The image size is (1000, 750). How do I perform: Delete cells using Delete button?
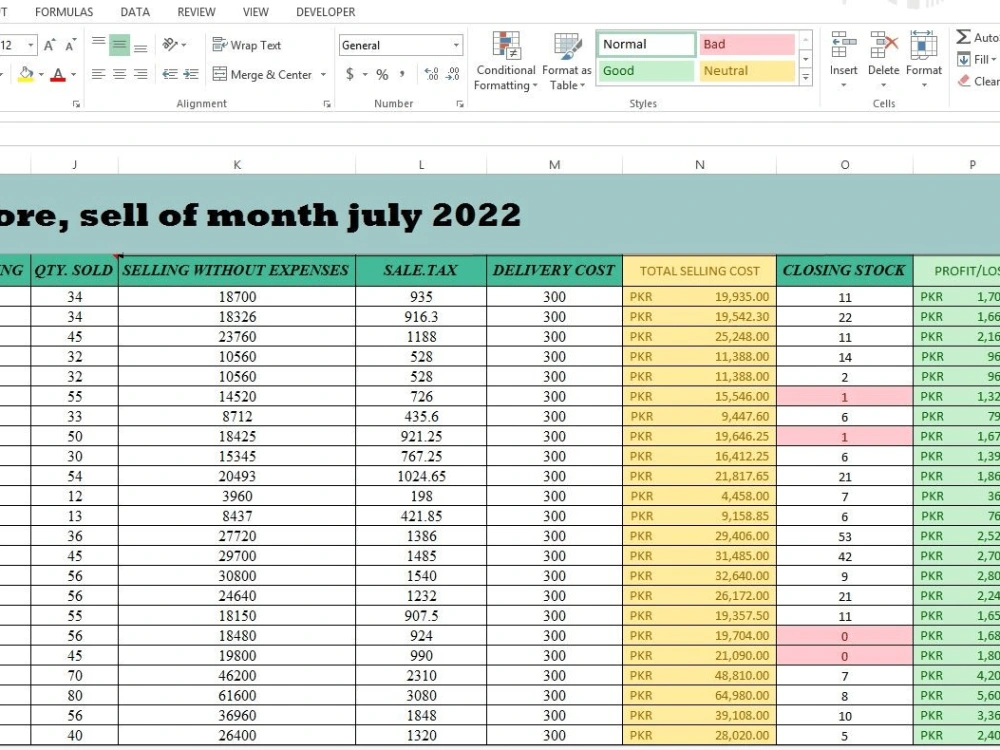click(884, 61)
